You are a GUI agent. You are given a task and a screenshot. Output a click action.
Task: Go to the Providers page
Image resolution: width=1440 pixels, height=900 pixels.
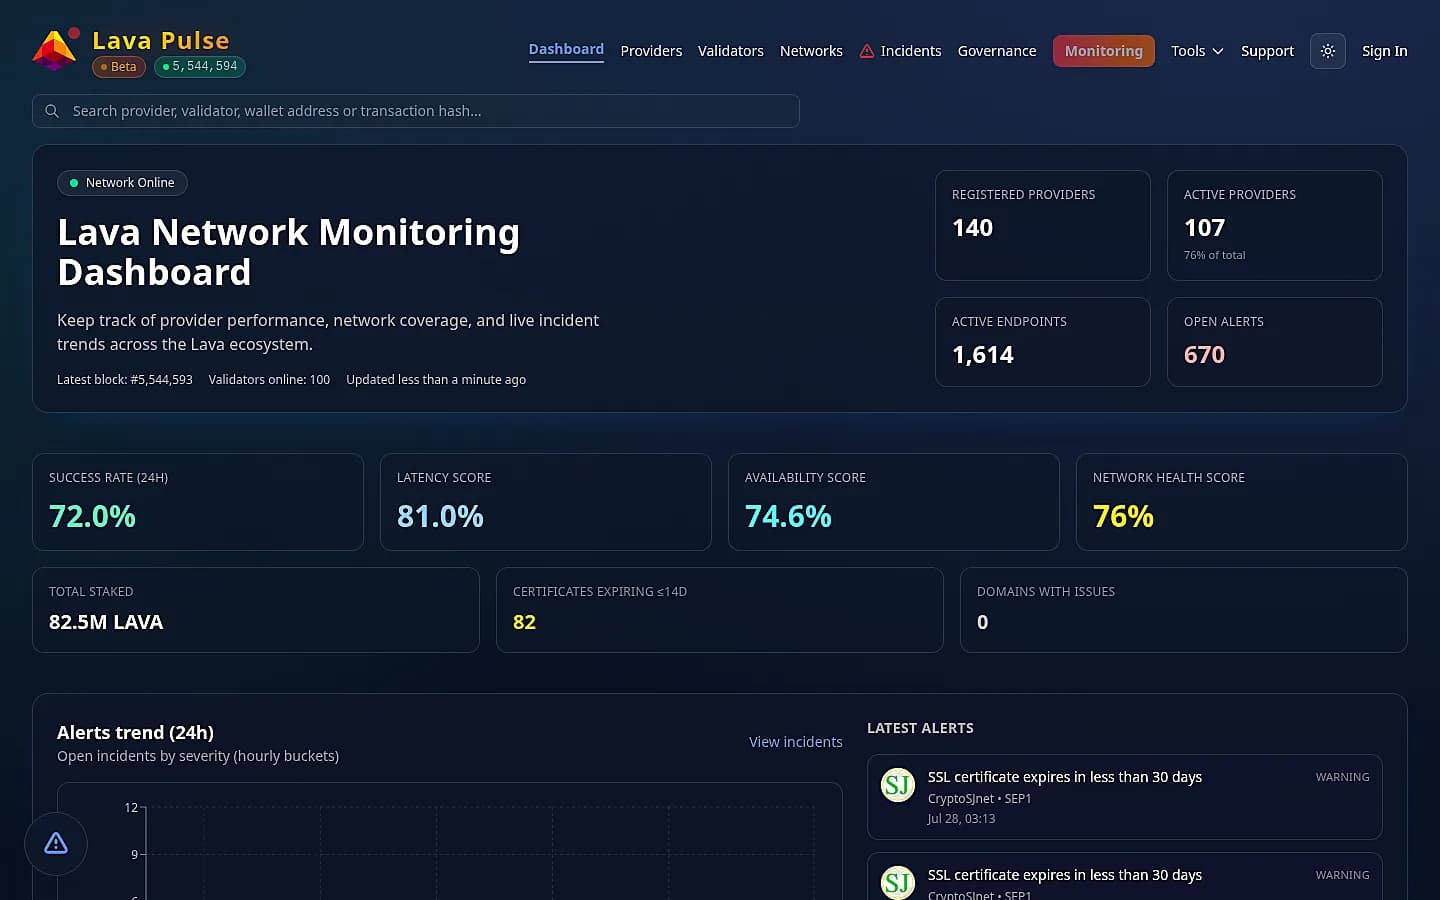click(x=651, y=51)
